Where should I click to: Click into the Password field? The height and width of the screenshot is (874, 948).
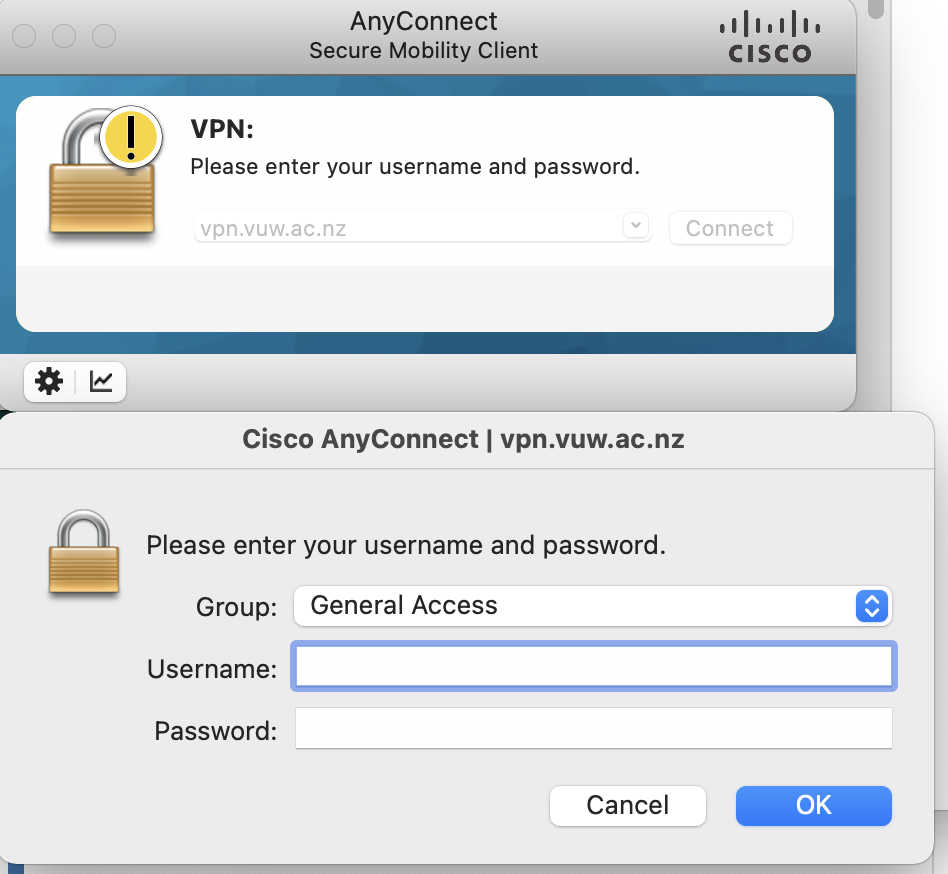coord(593,729)
